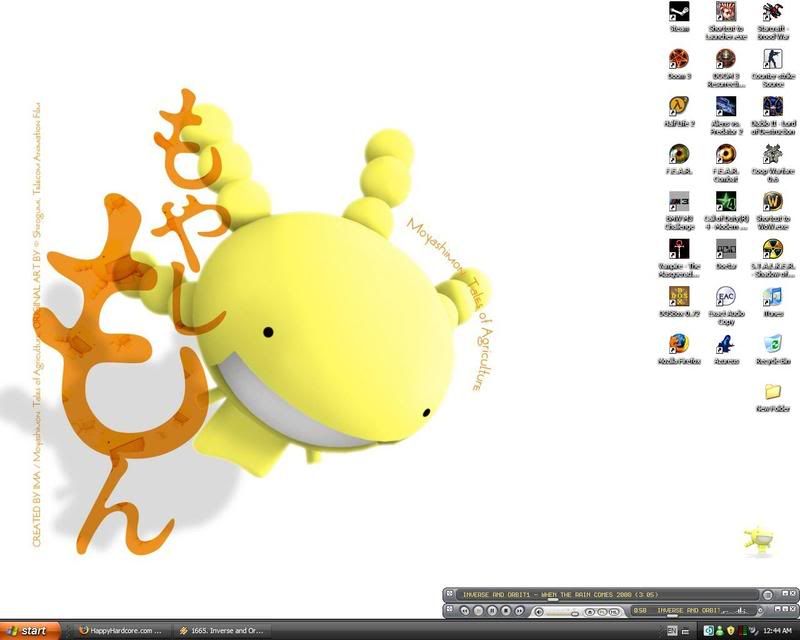Launch the DOSBox 0.72 shortcut
This screenshot has height=640, width=800.
[x=679, y=297]
